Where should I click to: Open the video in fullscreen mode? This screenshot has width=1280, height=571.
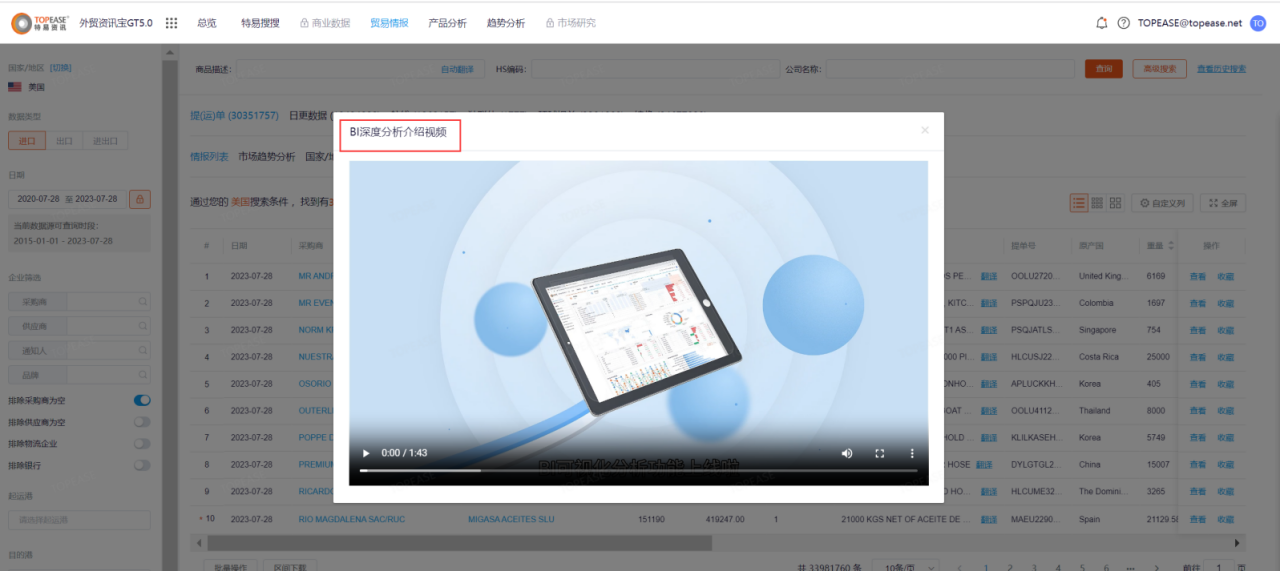point(880,453)
